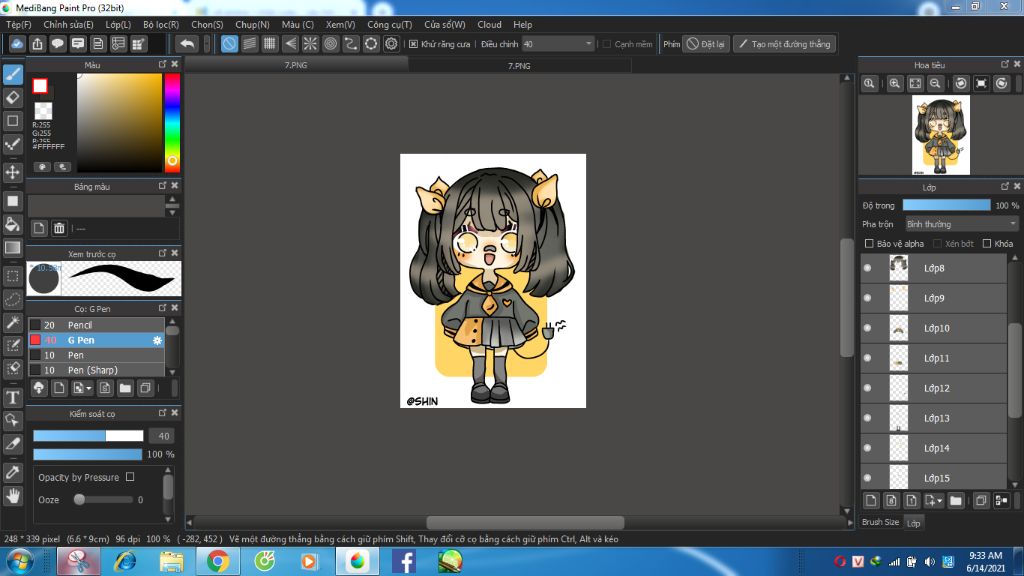Image resolution: width=1024 pixels, height=576 pixels.
Task: Enable parallel lines snap
Action: (249, 44)
